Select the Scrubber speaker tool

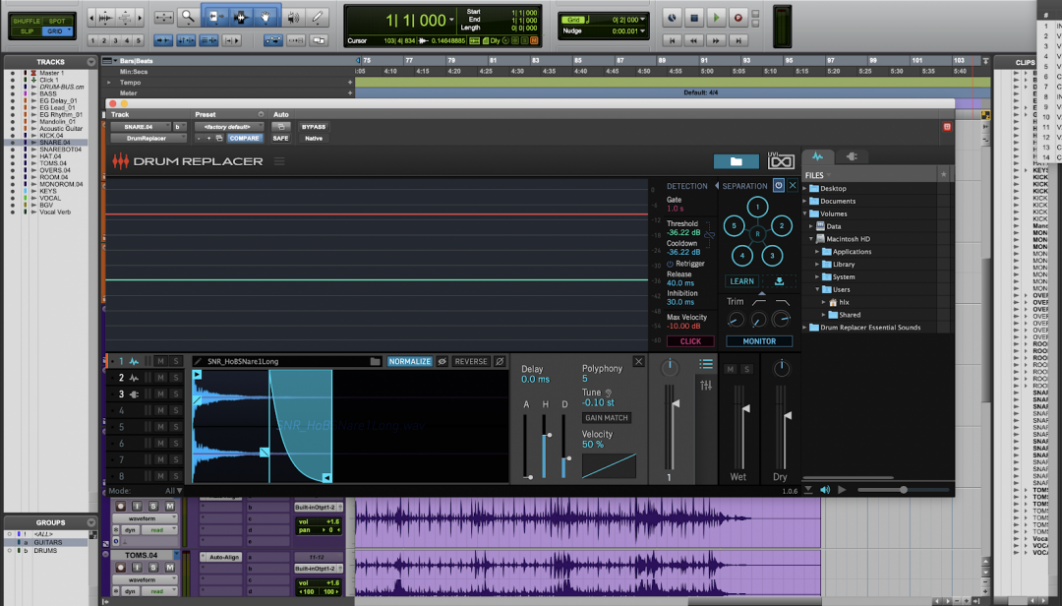(x=293, y=17)
